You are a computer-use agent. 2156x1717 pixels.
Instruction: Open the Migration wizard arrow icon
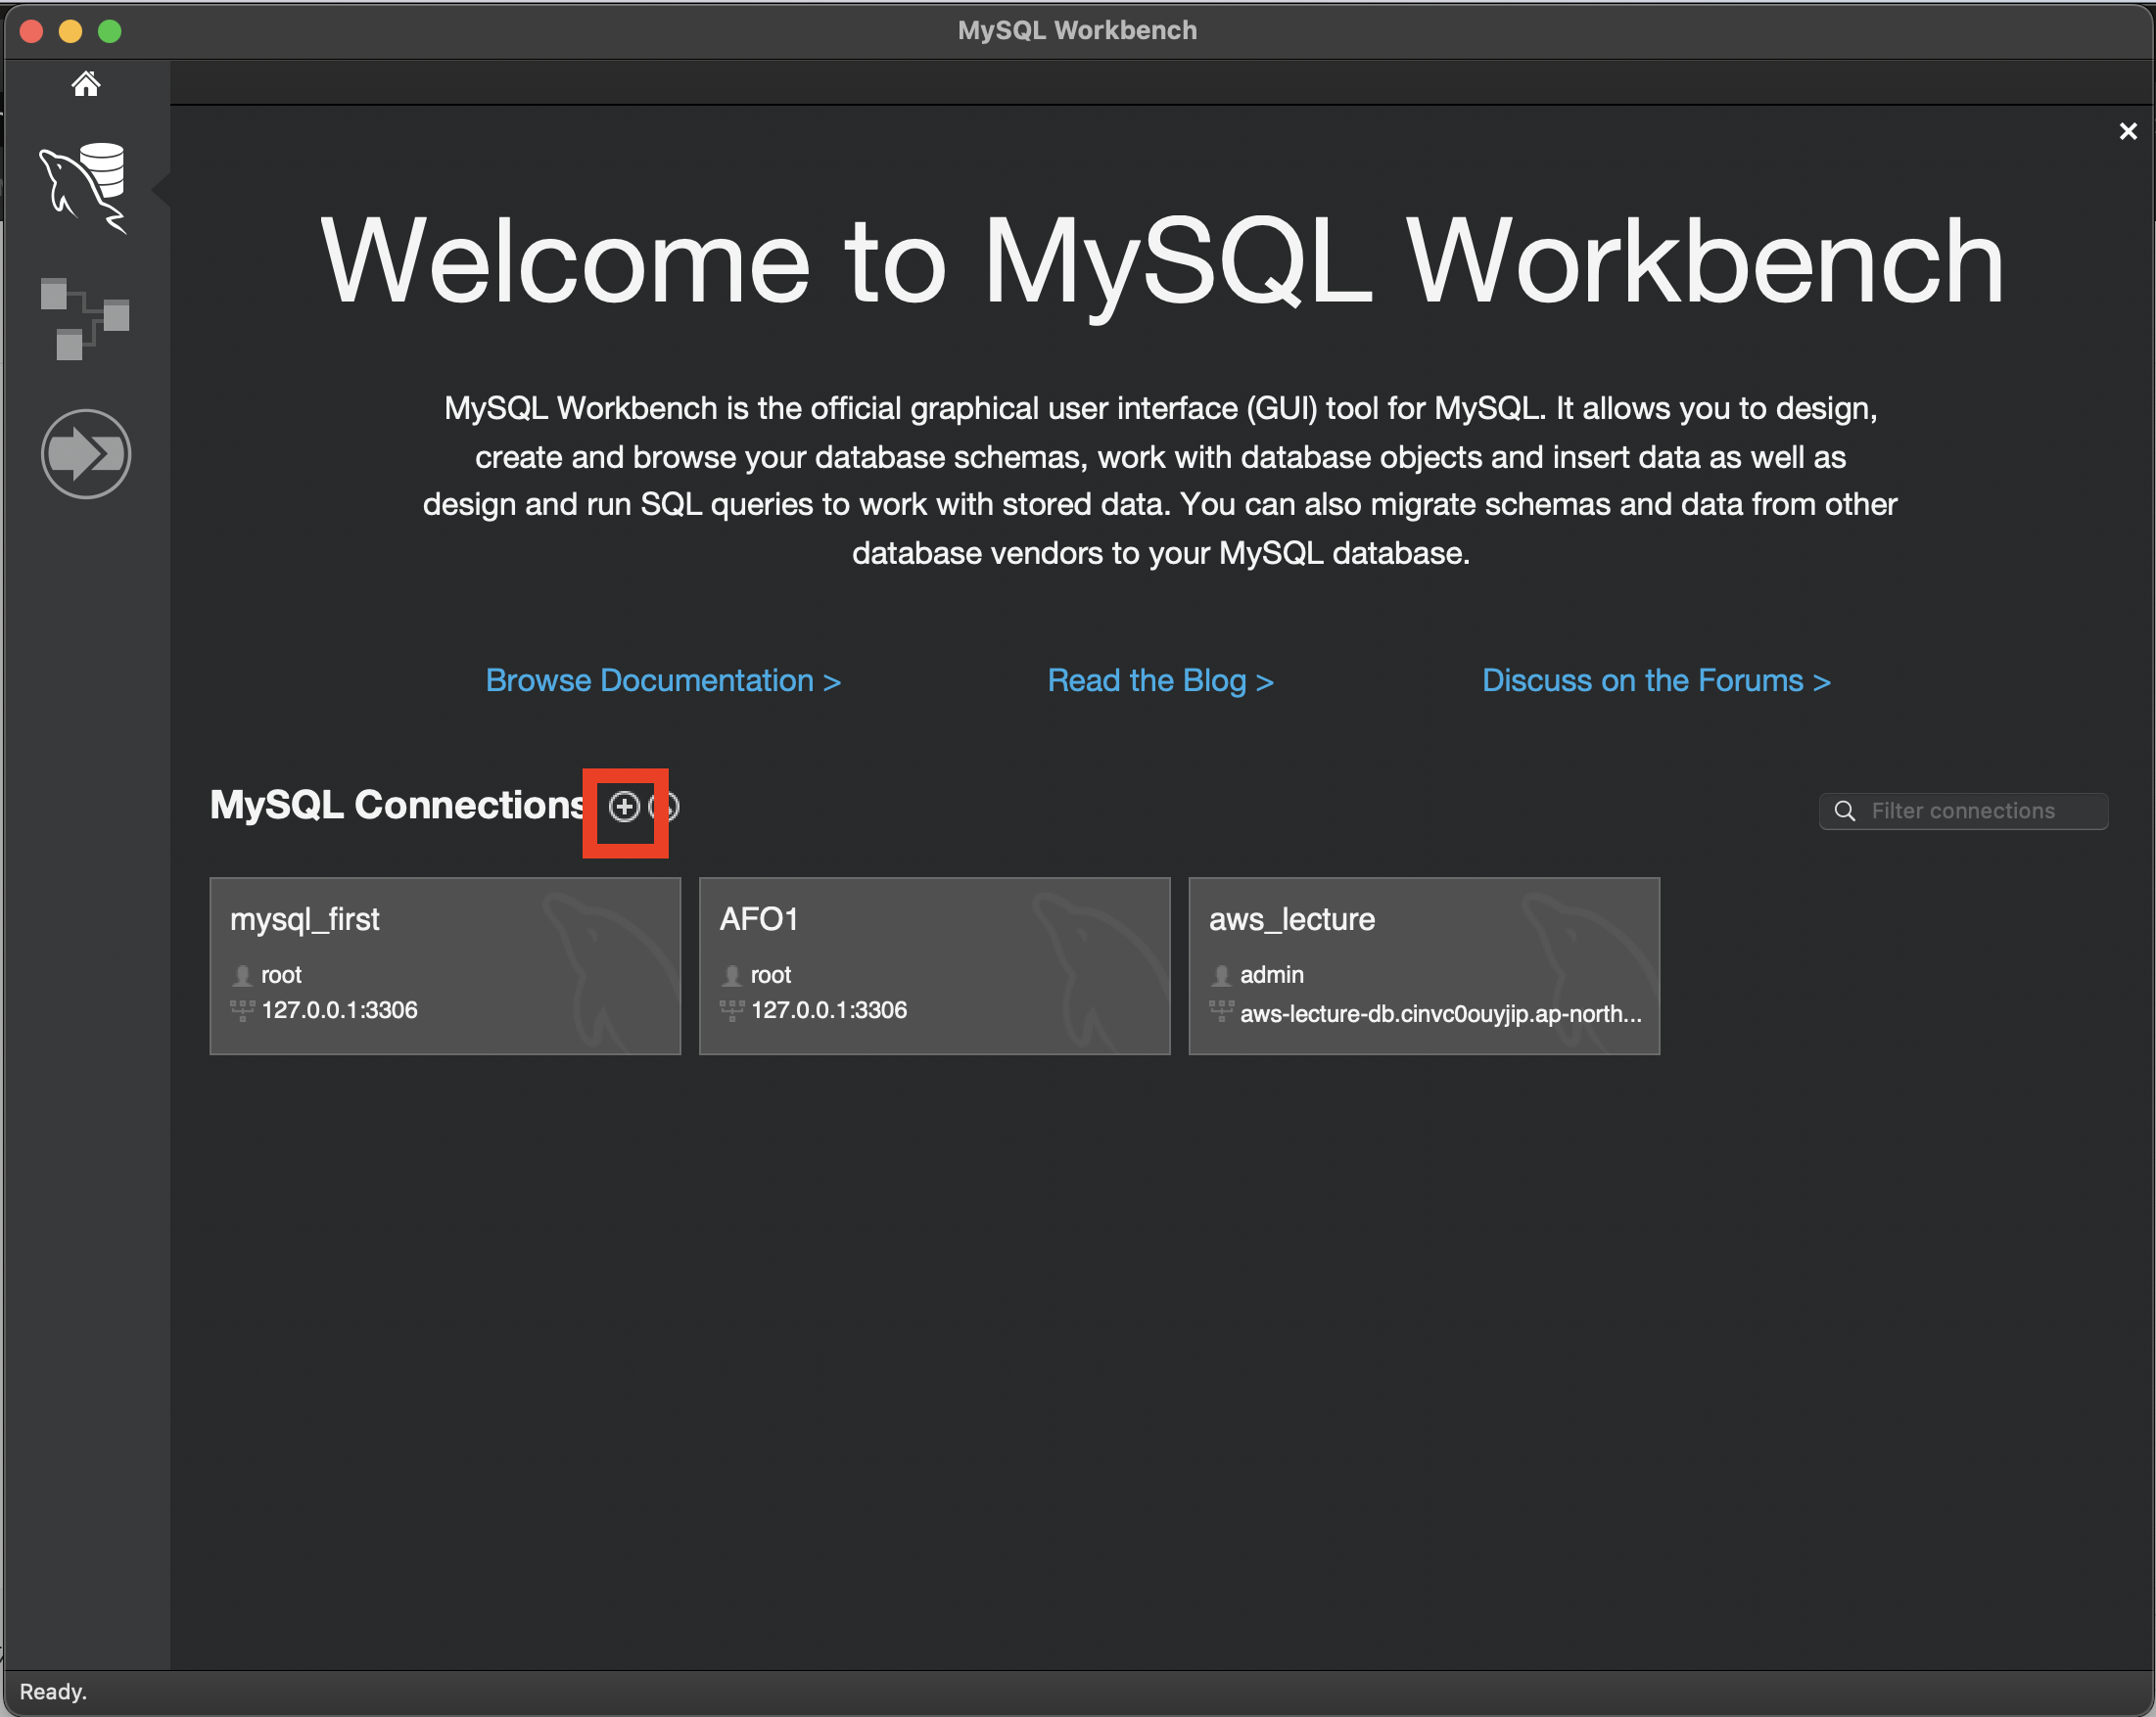(x=86, y=454)
